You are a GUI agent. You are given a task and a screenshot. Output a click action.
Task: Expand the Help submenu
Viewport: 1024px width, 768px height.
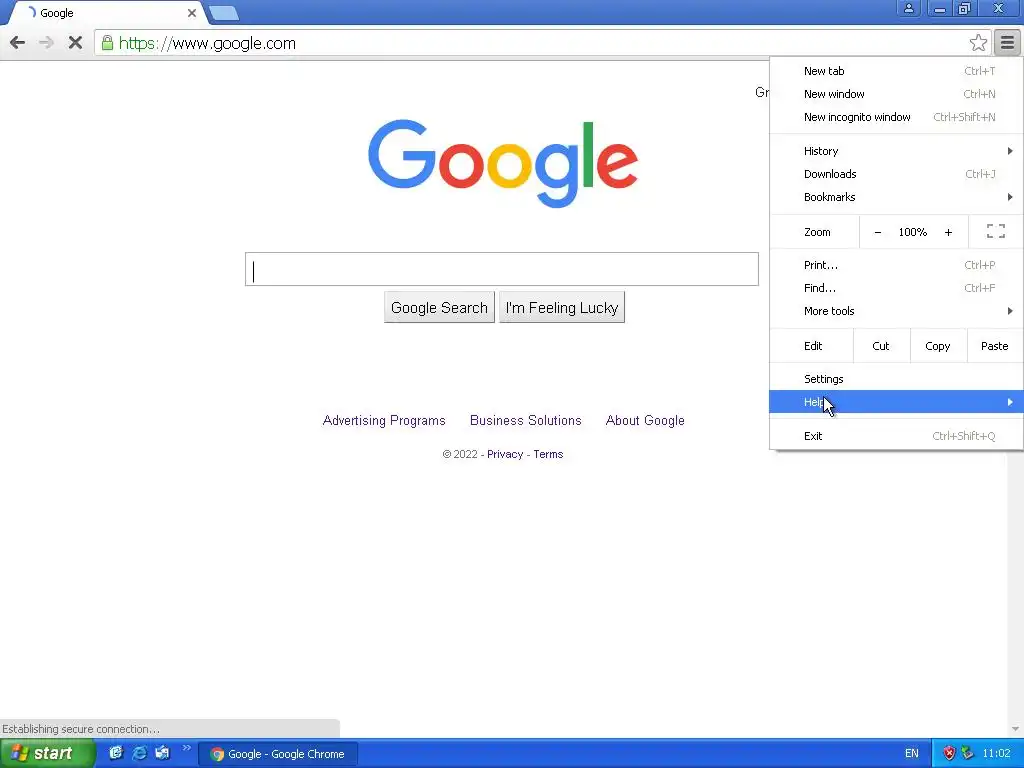896,402
